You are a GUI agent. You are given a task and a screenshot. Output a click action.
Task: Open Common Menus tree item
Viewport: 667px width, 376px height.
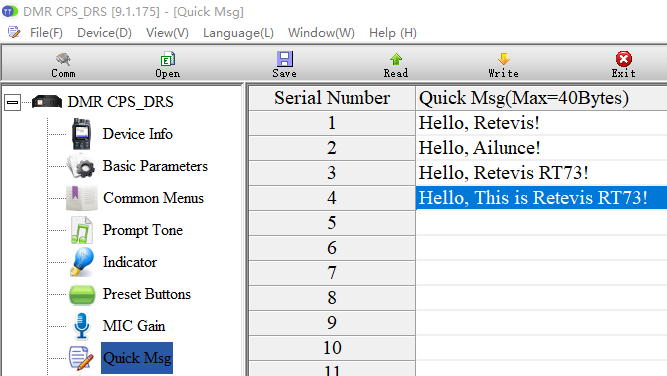(153, 198)
